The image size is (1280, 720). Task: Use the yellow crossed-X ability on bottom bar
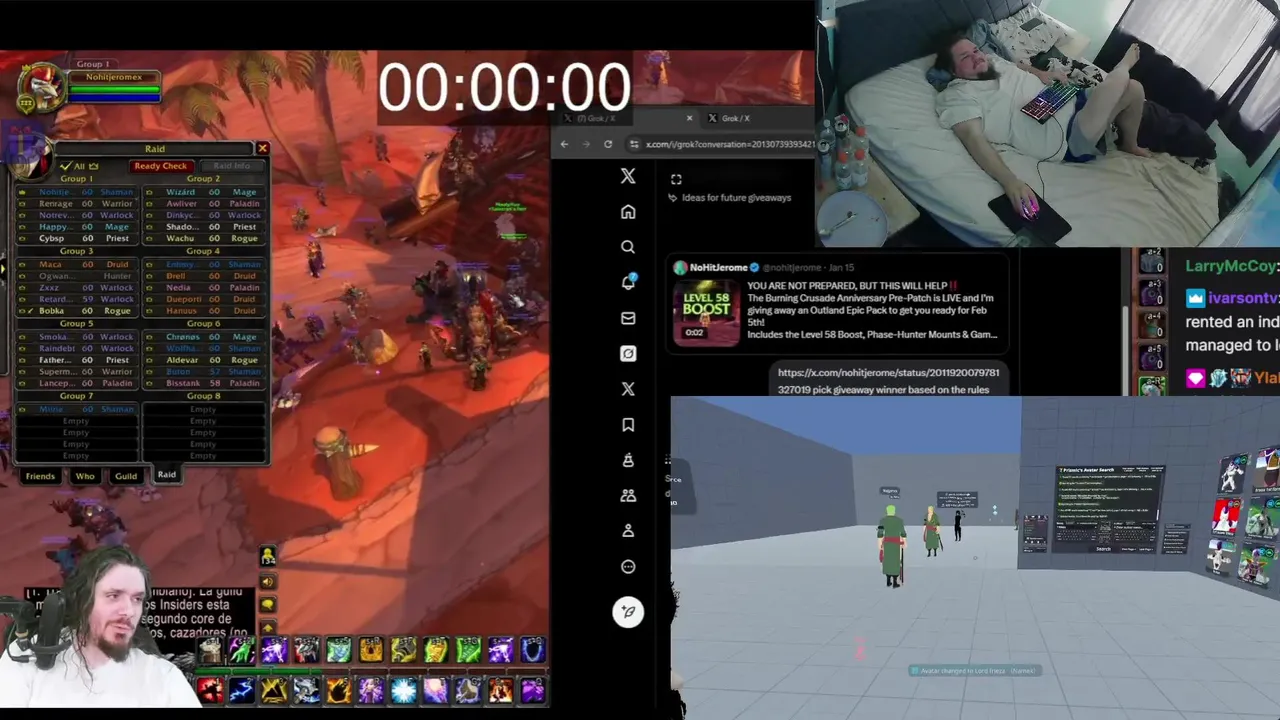274,690
